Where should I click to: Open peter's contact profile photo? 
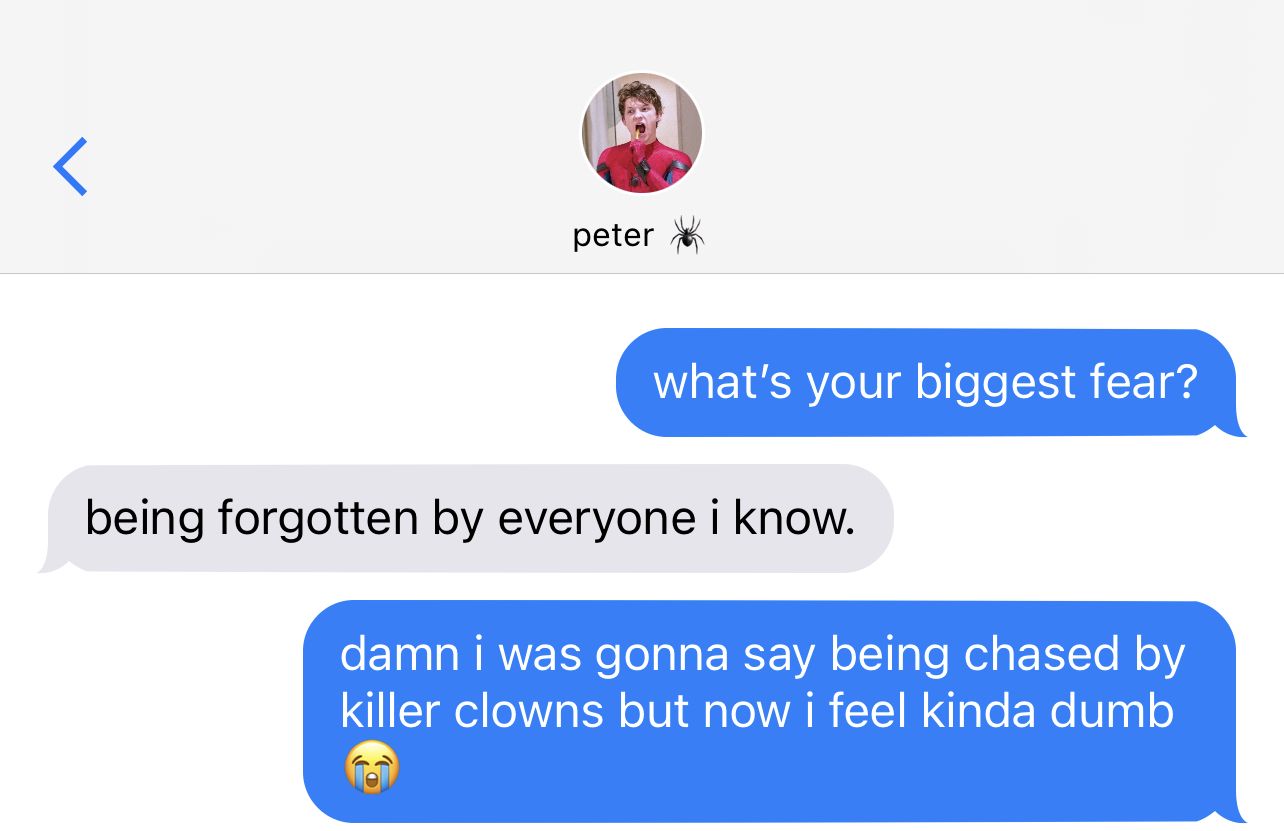[x=642, y=132]
